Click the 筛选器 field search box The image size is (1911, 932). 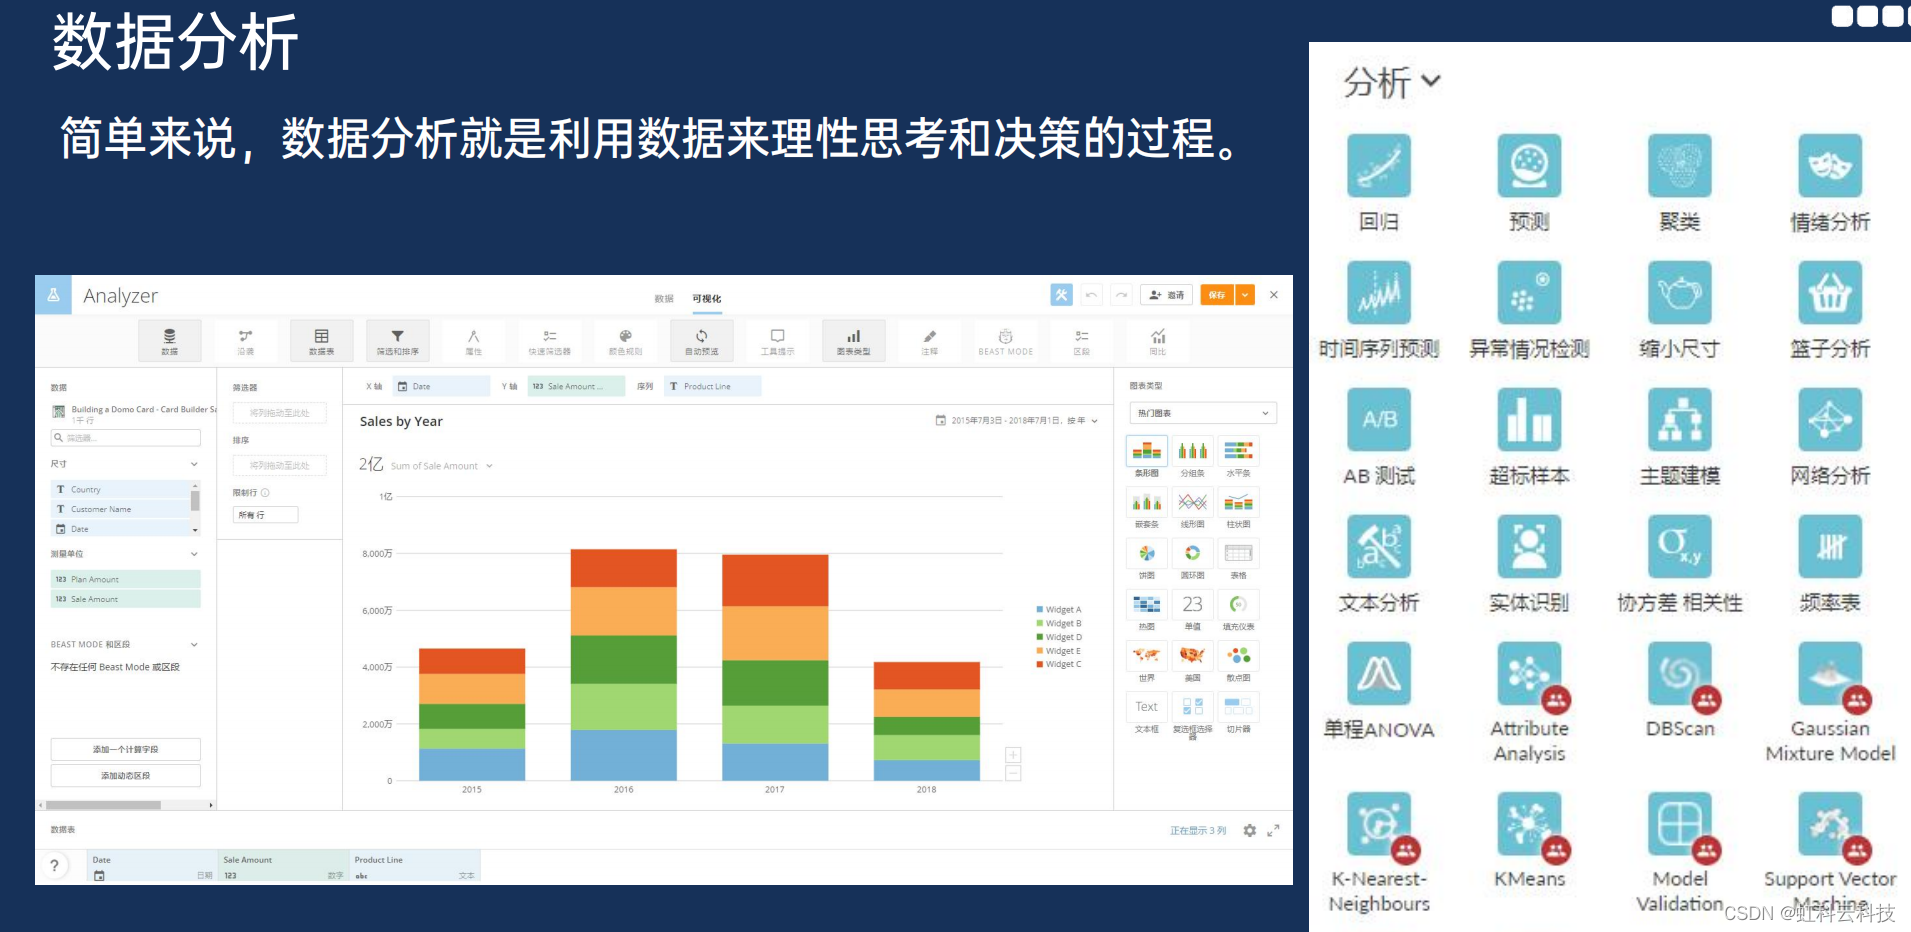(x=126, y=438)
